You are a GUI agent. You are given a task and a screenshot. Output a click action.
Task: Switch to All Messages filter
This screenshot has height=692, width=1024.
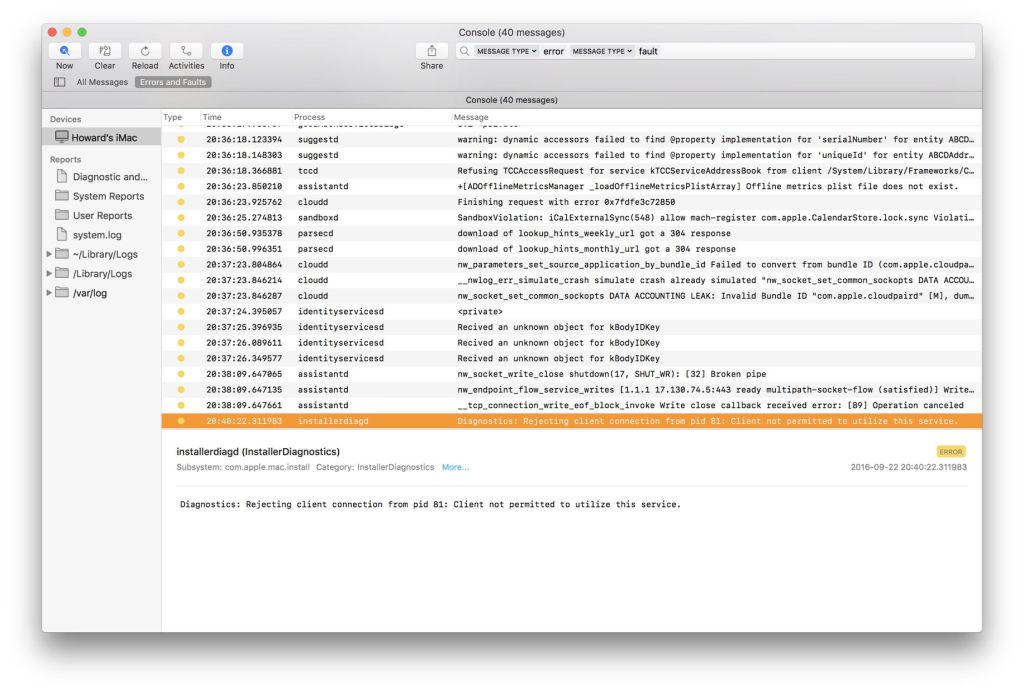(x=102, y=82)
